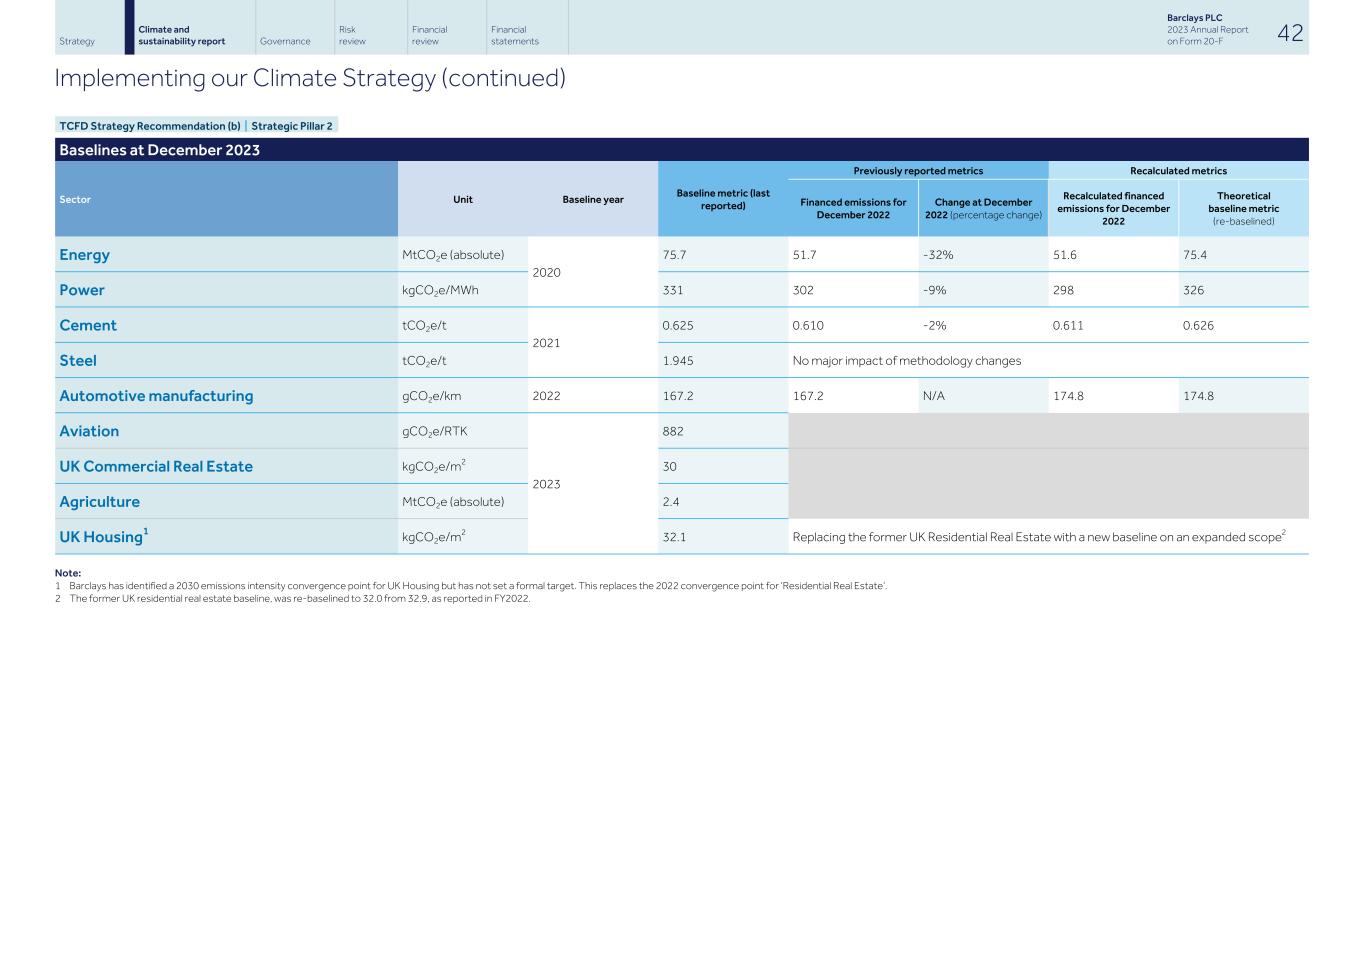This screenshot has height=965, width=1365.
Task: Select the Steel sector label
Action: [x=77, y=360]
